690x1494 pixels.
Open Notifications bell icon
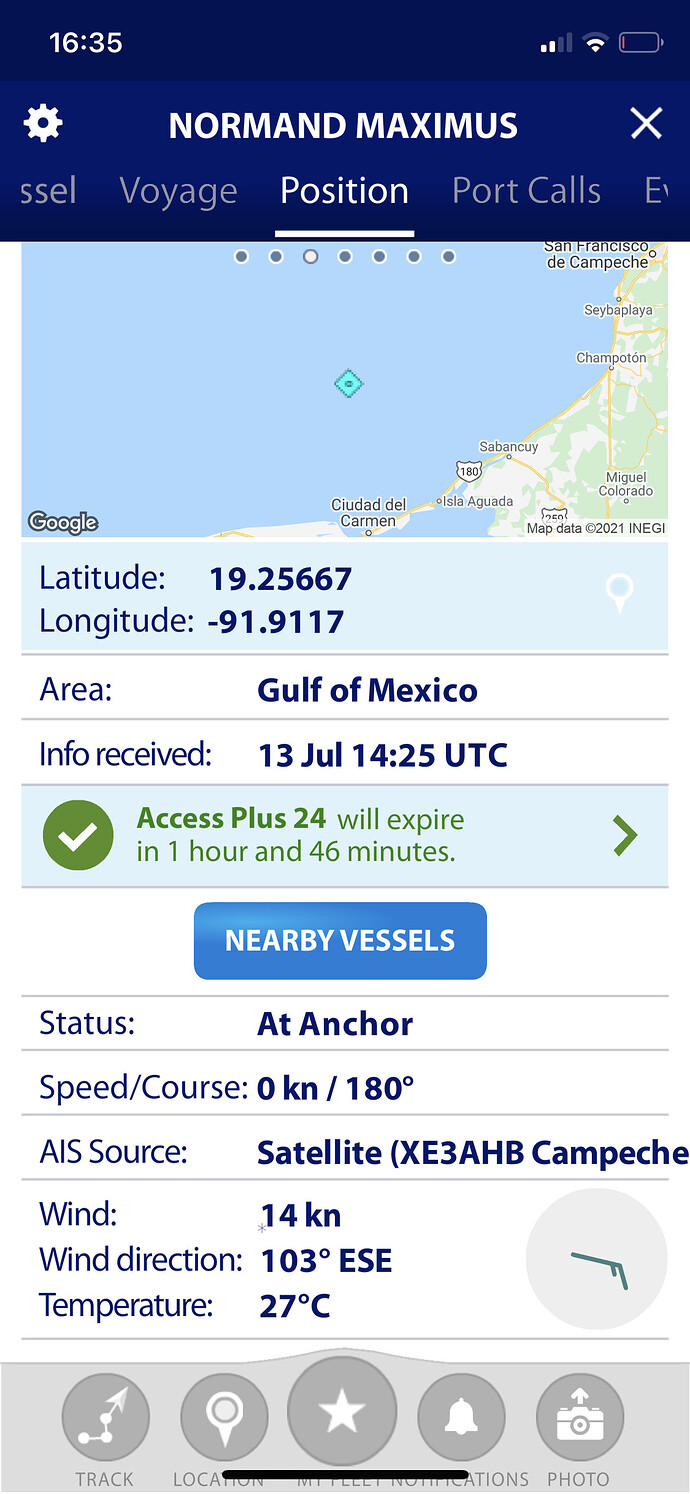click(461, 1417)
